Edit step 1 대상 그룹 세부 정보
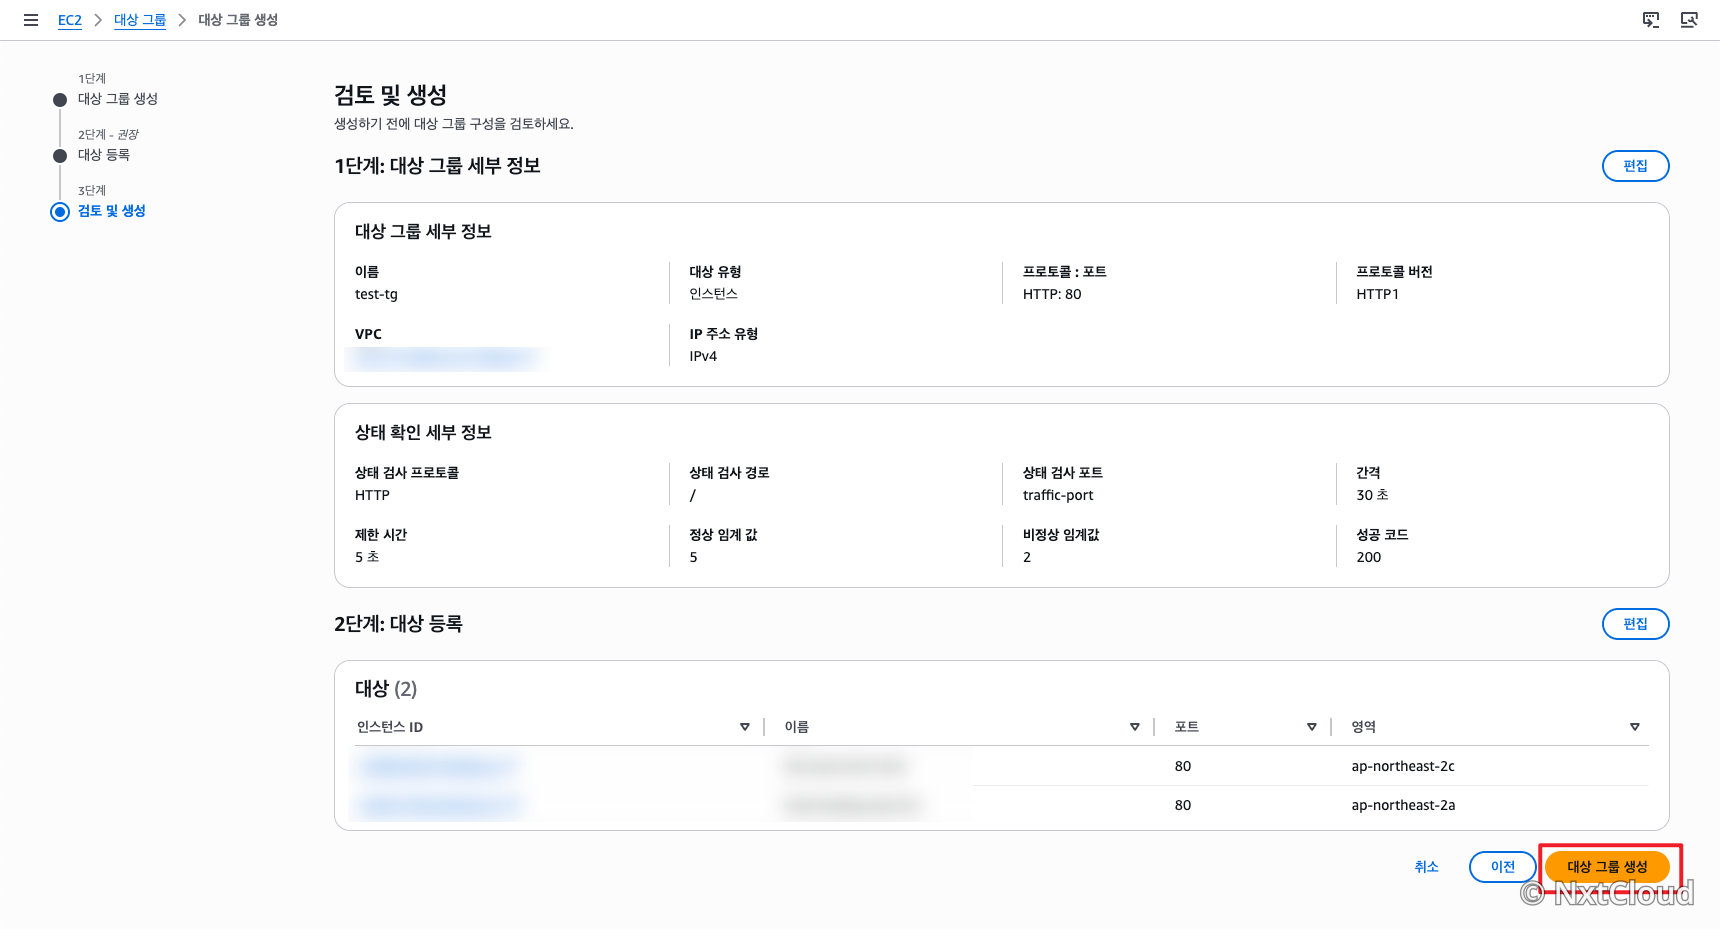This screenshot has height=929, width=1720. pyautogui.click(x=1635, y=166)
